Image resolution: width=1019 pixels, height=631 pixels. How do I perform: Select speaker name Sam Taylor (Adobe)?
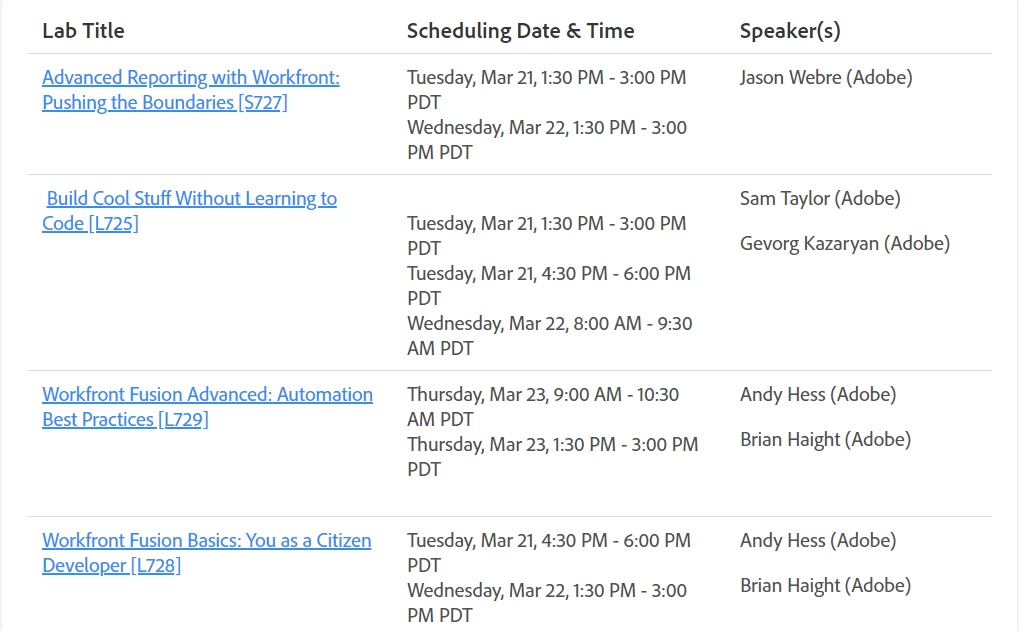[820, 198]
